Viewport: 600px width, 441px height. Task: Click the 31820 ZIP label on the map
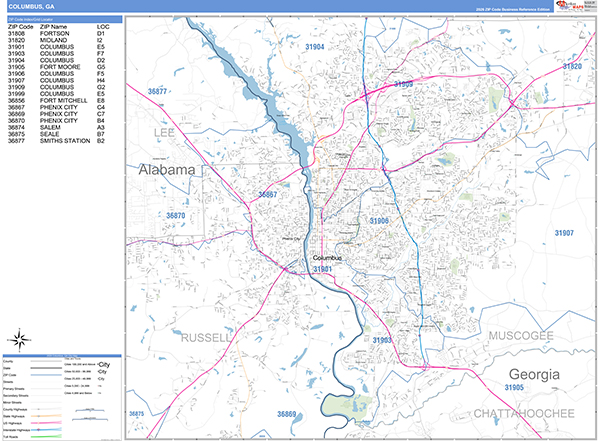click(572, 66)
